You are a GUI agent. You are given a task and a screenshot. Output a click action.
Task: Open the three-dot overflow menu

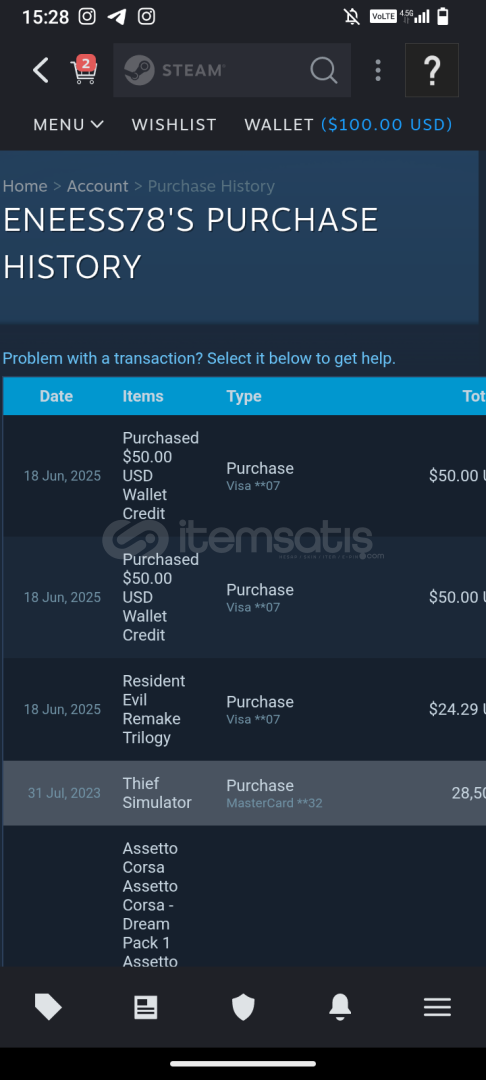pos(378,70)
